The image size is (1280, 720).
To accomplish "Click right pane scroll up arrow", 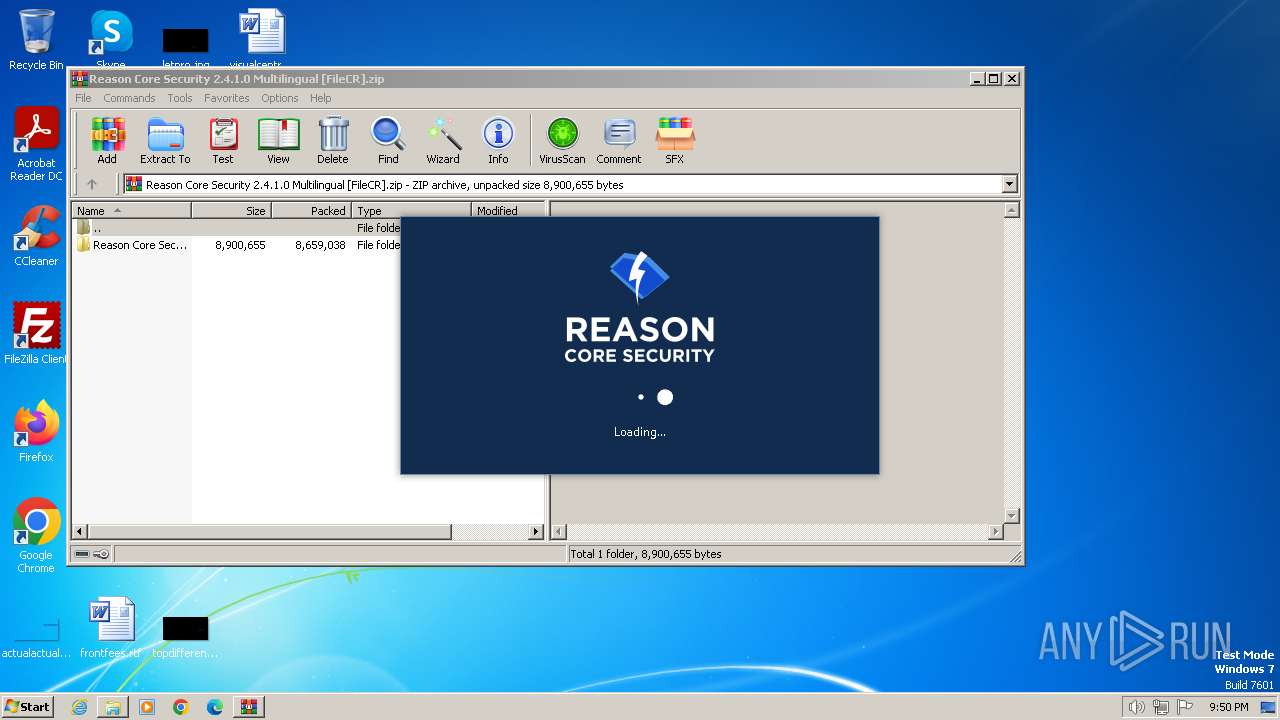I will coord(1011,210).
